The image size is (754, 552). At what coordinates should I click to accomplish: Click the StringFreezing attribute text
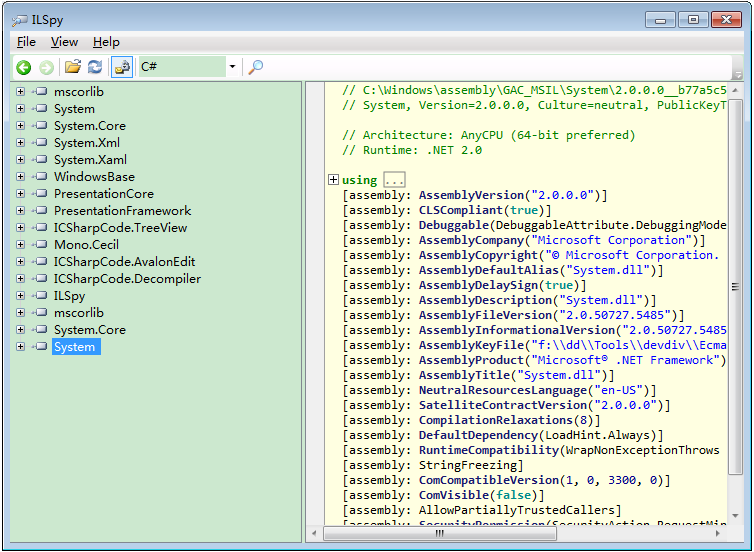click(x=468, y=465)
